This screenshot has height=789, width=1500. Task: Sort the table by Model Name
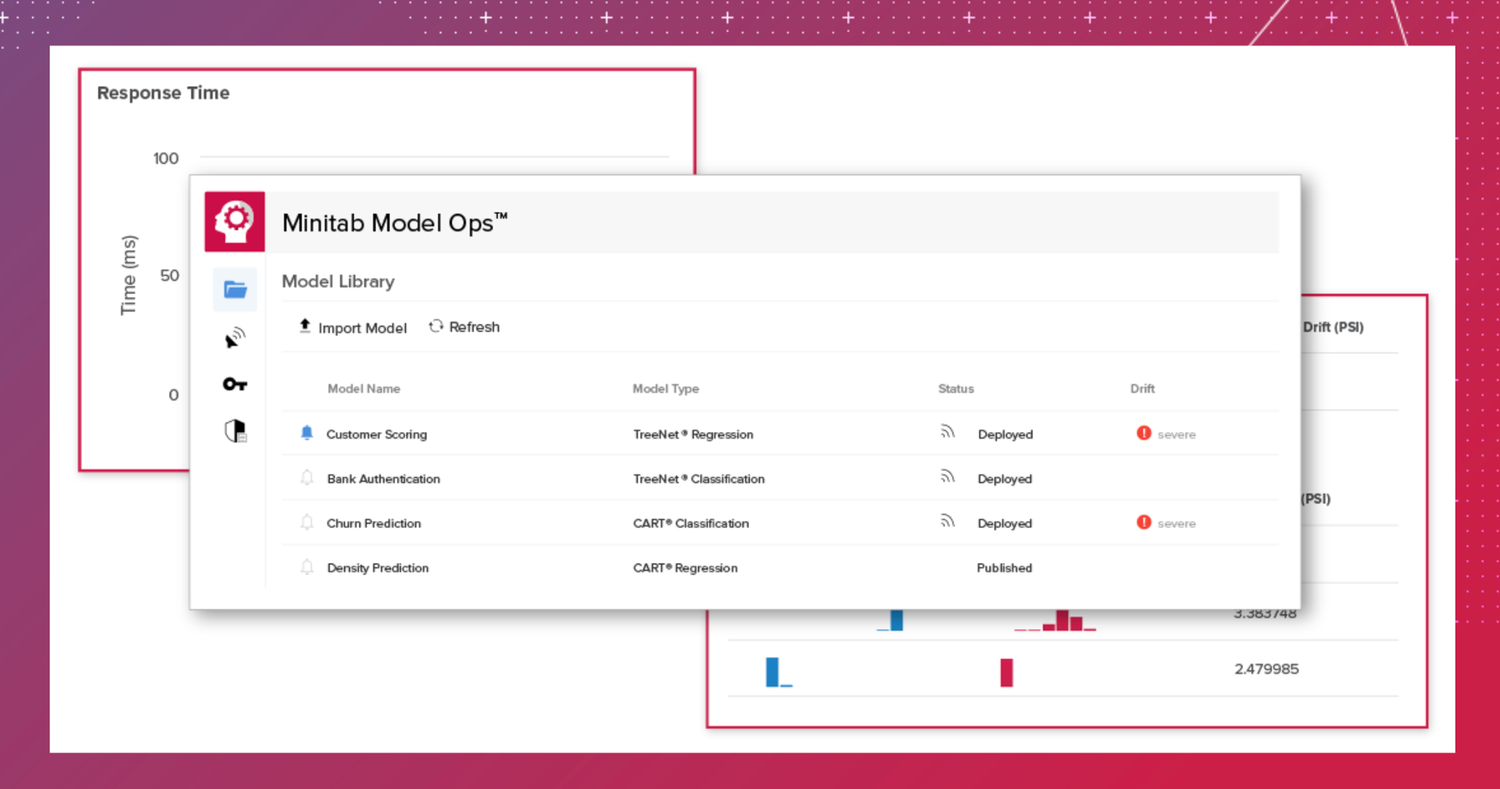pyautogui.click(x=364, y=388)
